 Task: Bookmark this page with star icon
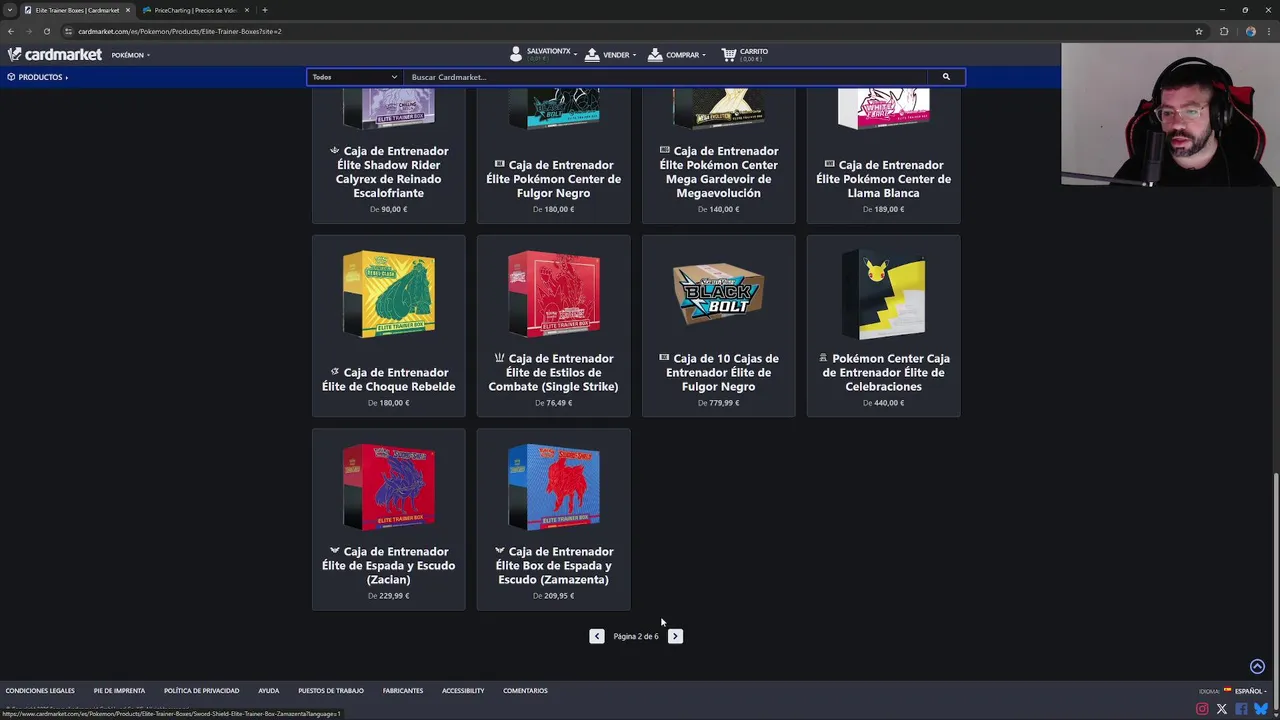point(1198,31)
